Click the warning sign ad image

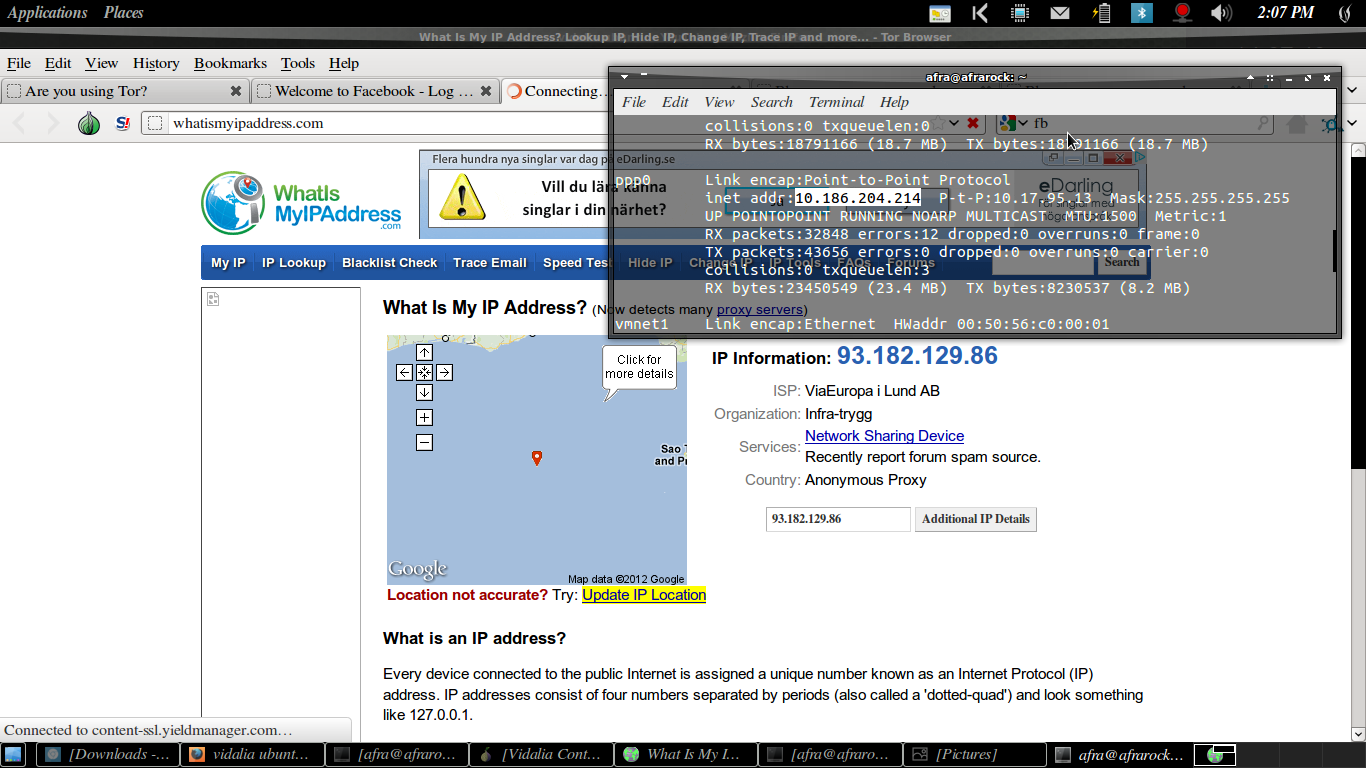tap(463, 197)
